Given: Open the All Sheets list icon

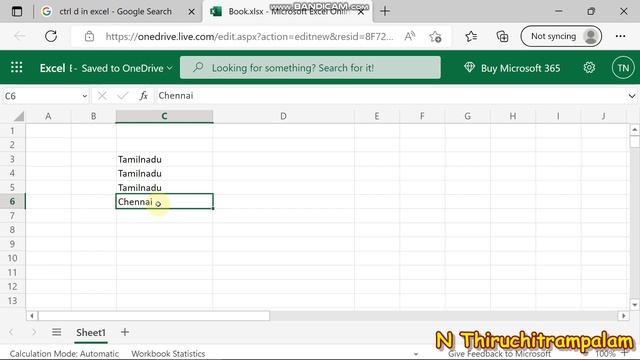Looking at the screenshot, I should pyautogui.click(x=56, y=332).
